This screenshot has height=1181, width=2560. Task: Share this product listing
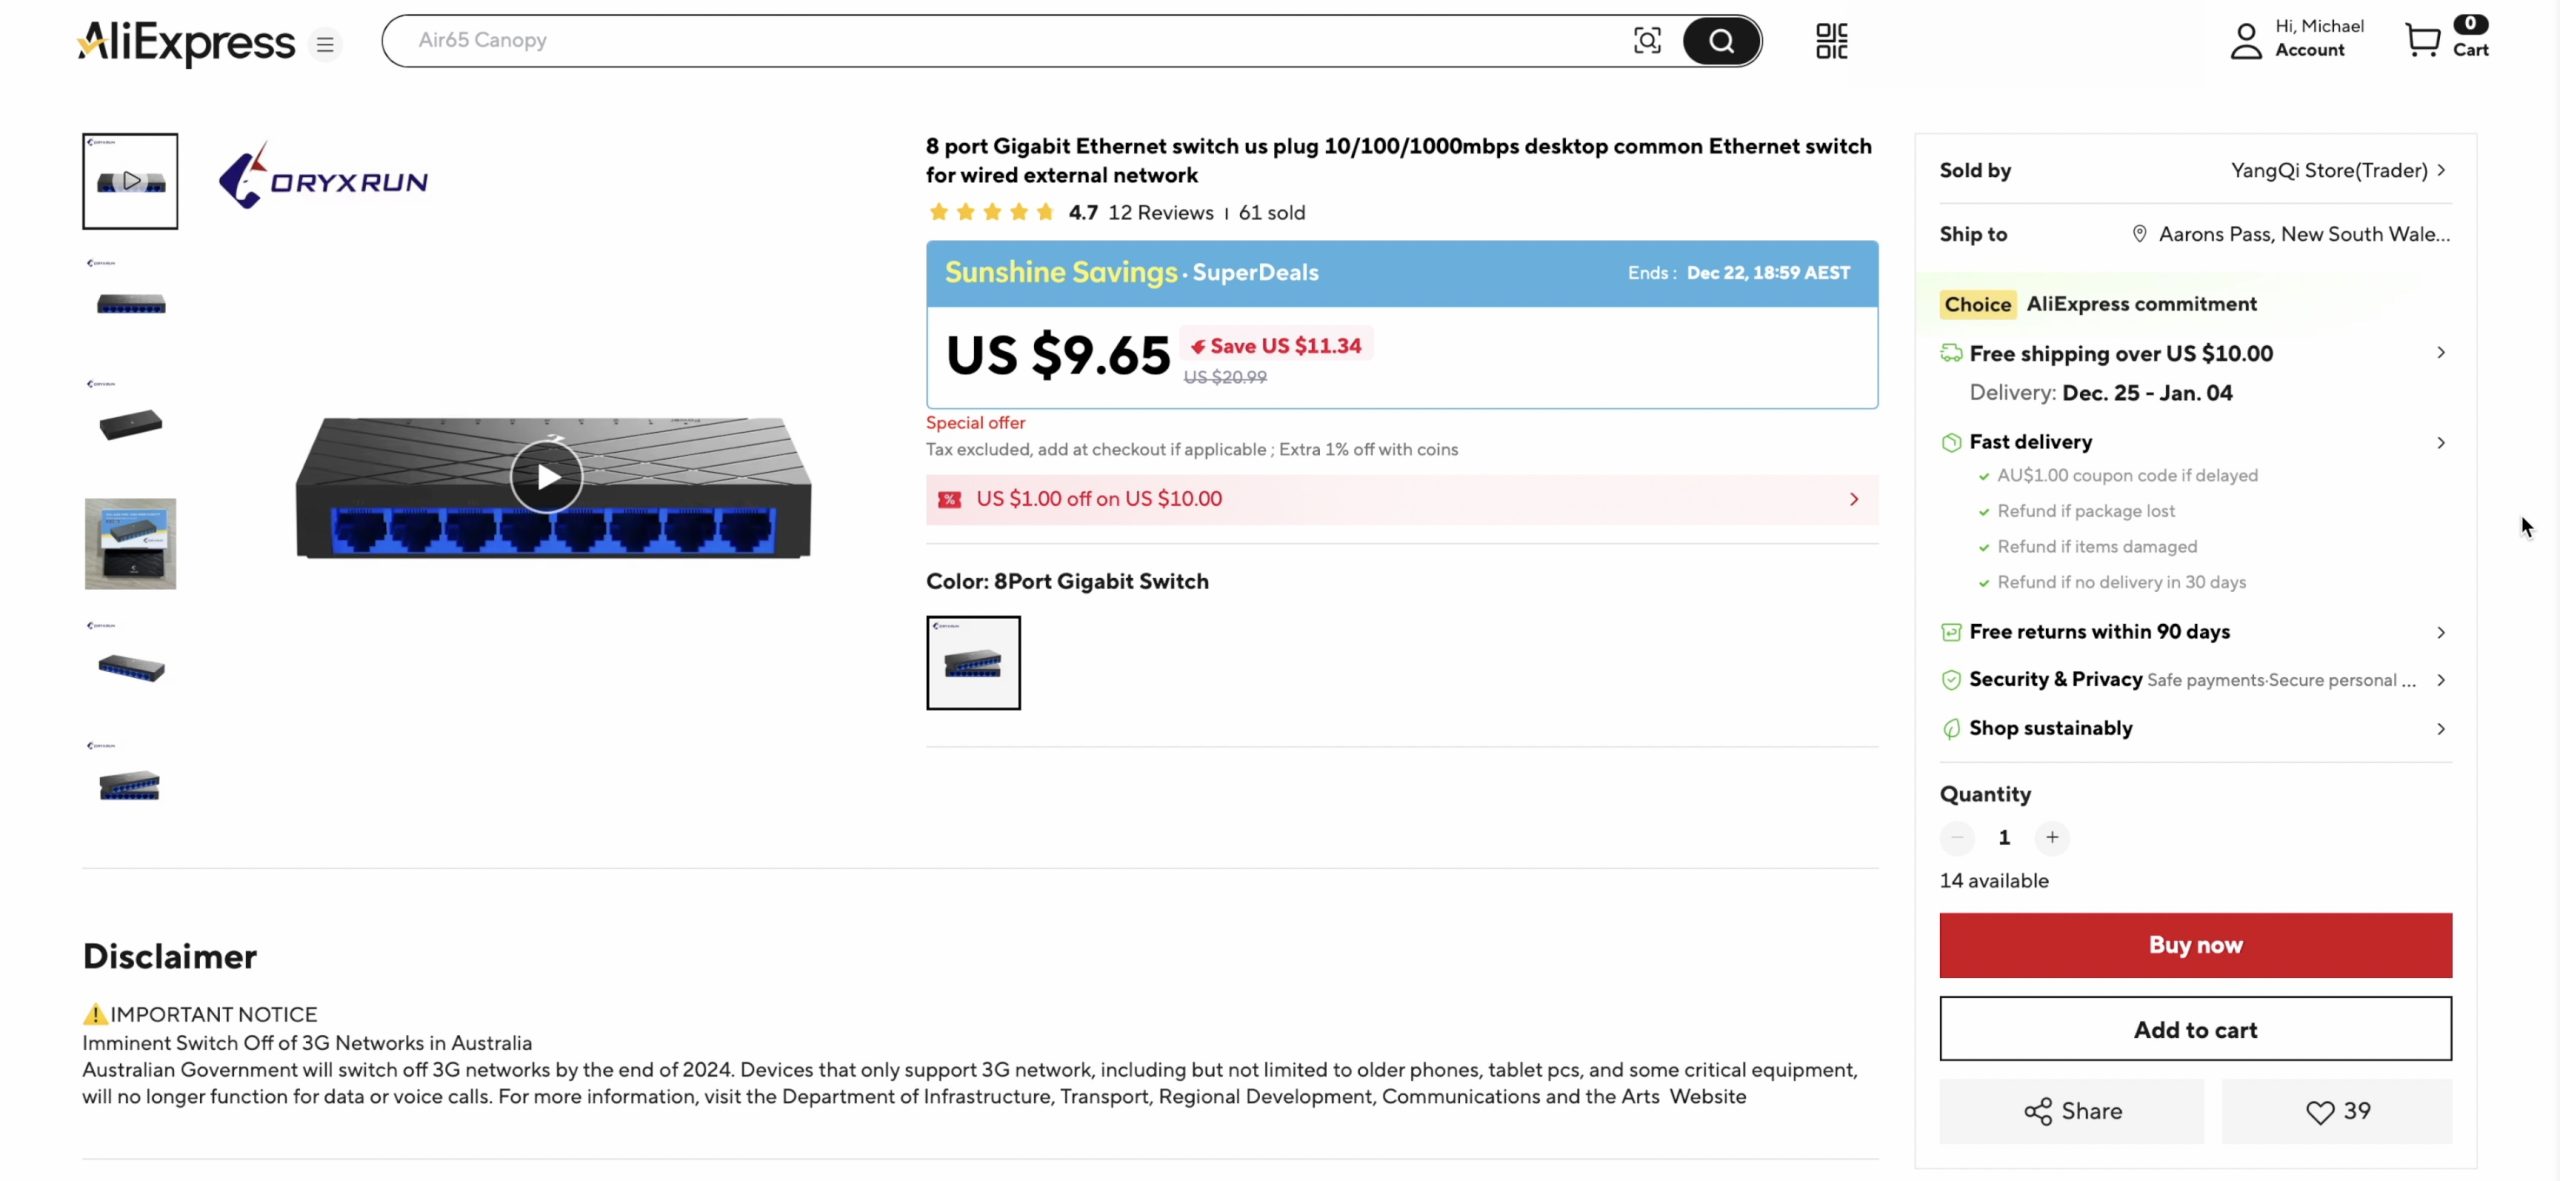(x=2071, y=1111)
